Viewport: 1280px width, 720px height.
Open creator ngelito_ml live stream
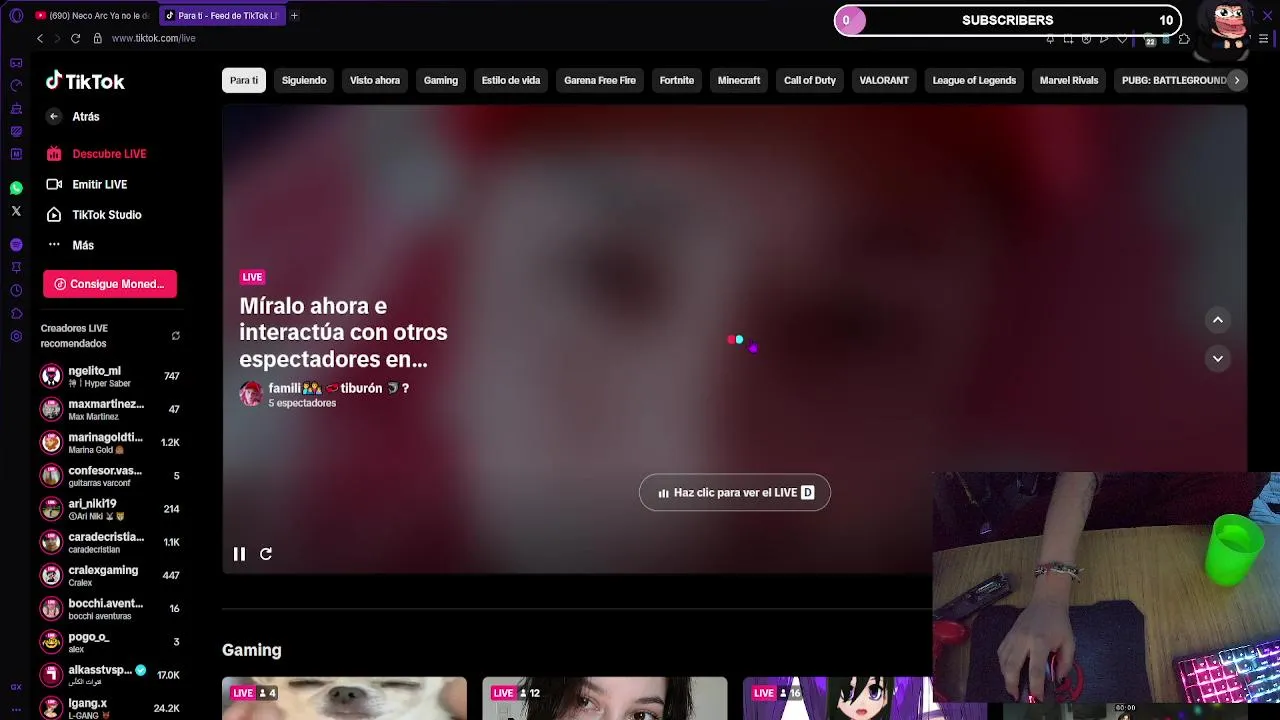(110, 376)
